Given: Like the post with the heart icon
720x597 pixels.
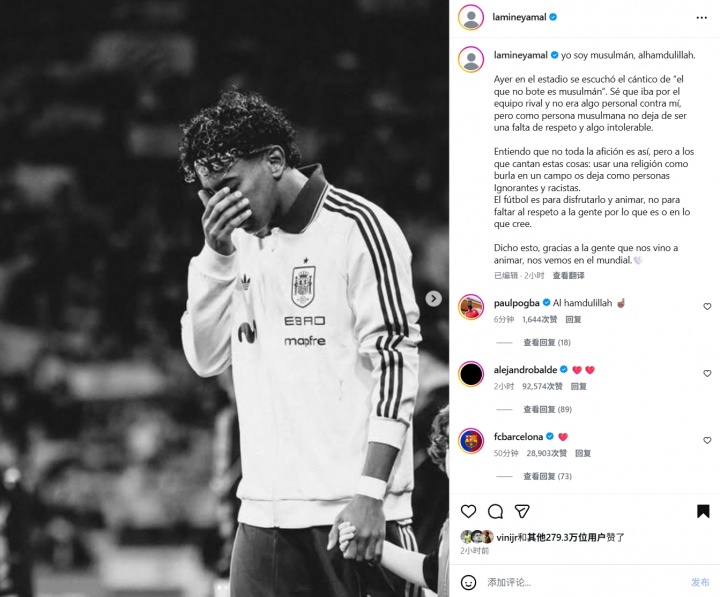Looking at the screenshot, I should pos(468,511).
